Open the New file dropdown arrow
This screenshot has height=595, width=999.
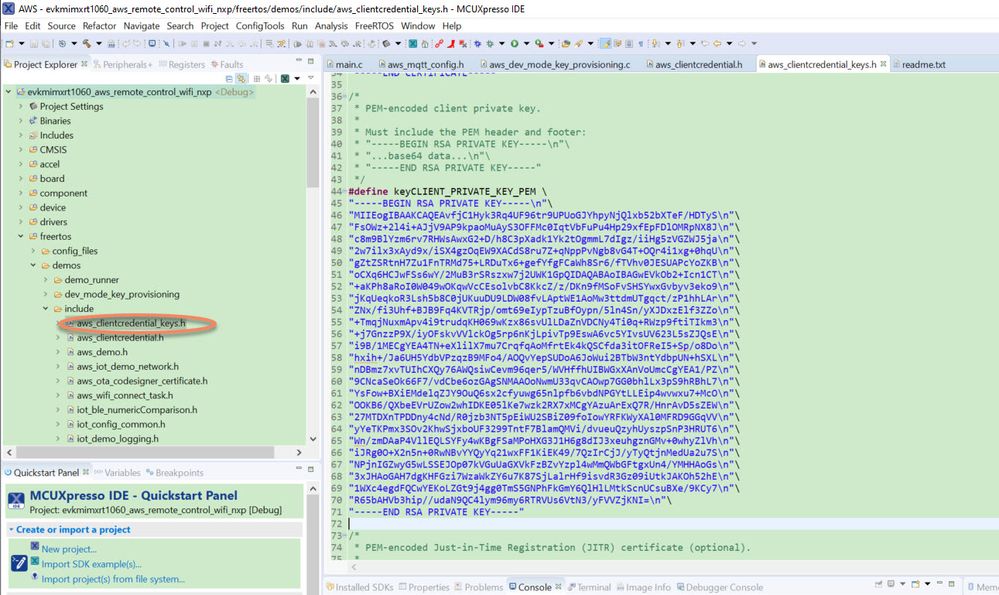tap(22, 43)
